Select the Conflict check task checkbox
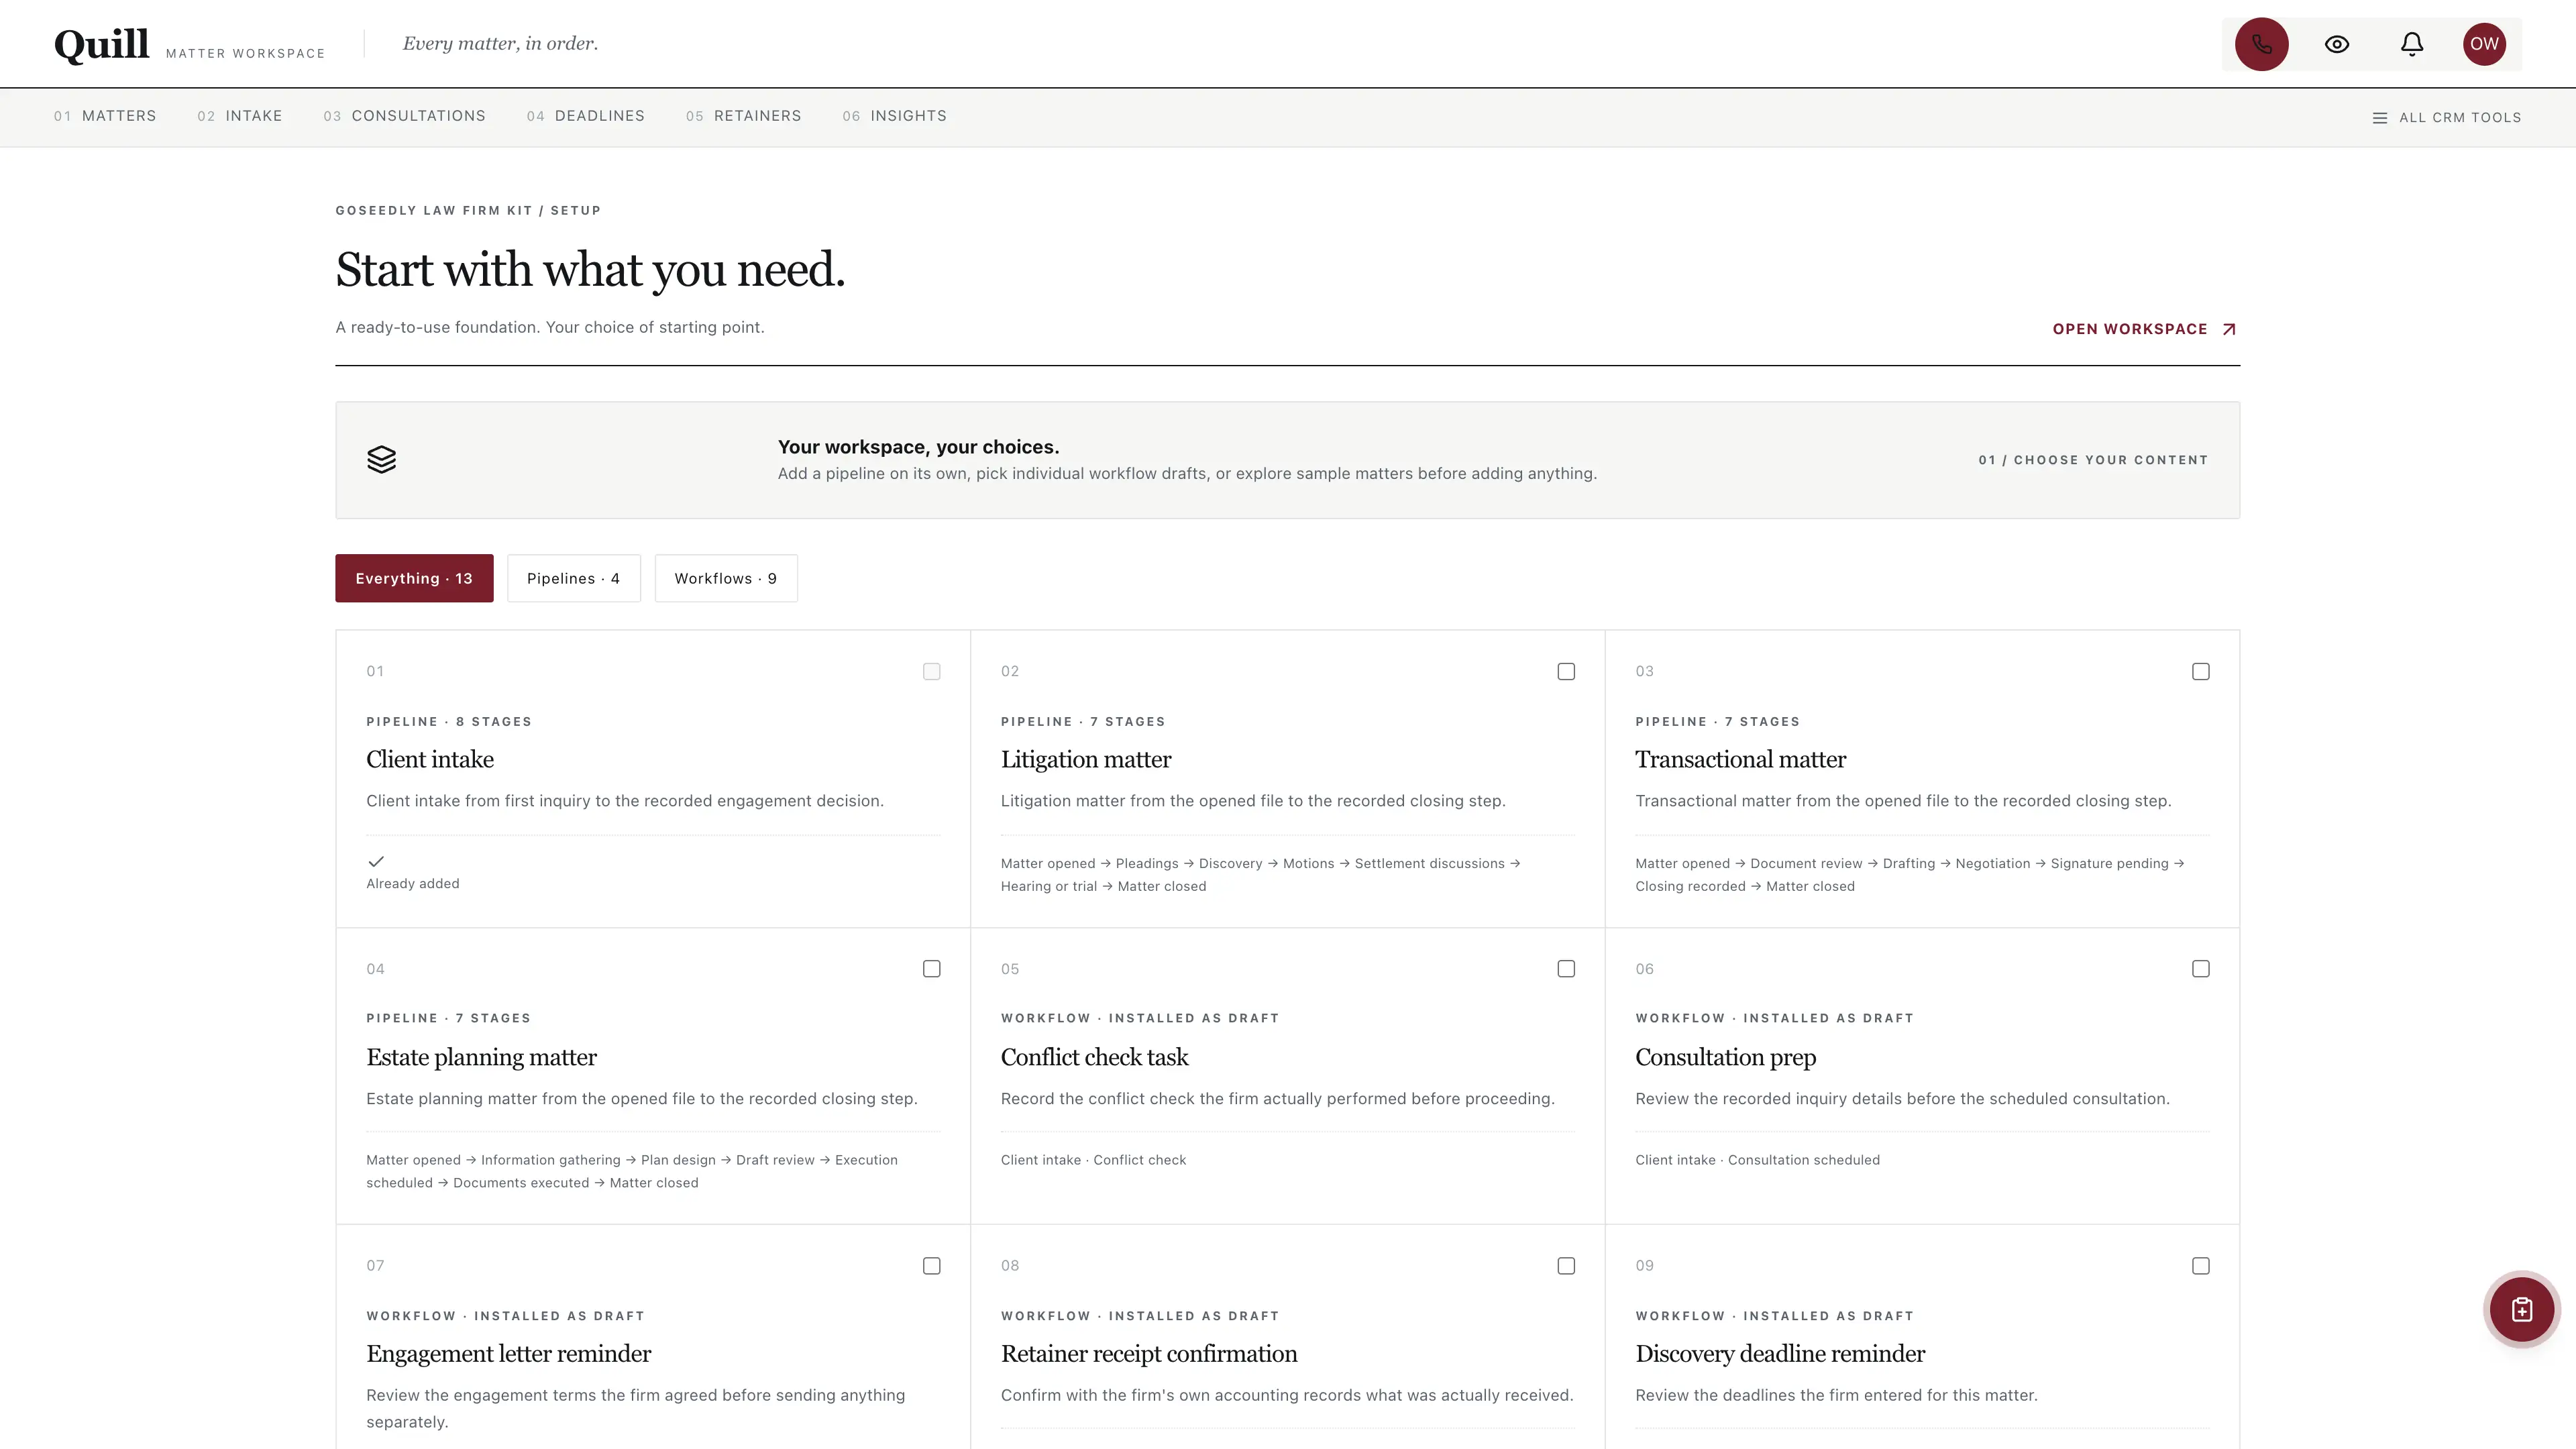This screenshot has width=2576, height=1449. (1566, 969)
